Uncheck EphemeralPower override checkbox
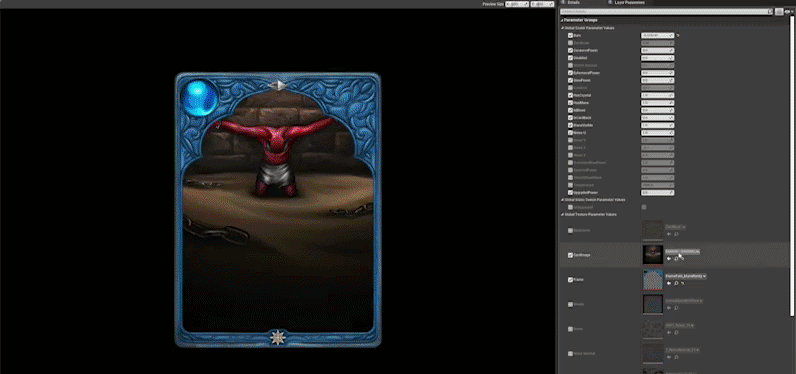796x374 pixels. coord(571,73)
